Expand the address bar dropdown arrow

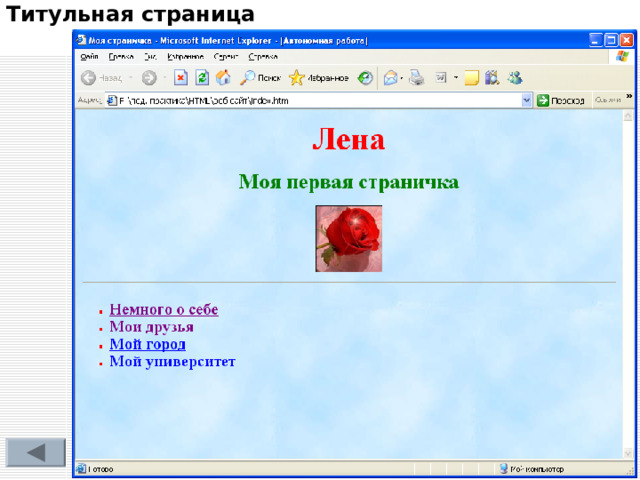coord(527,100)
